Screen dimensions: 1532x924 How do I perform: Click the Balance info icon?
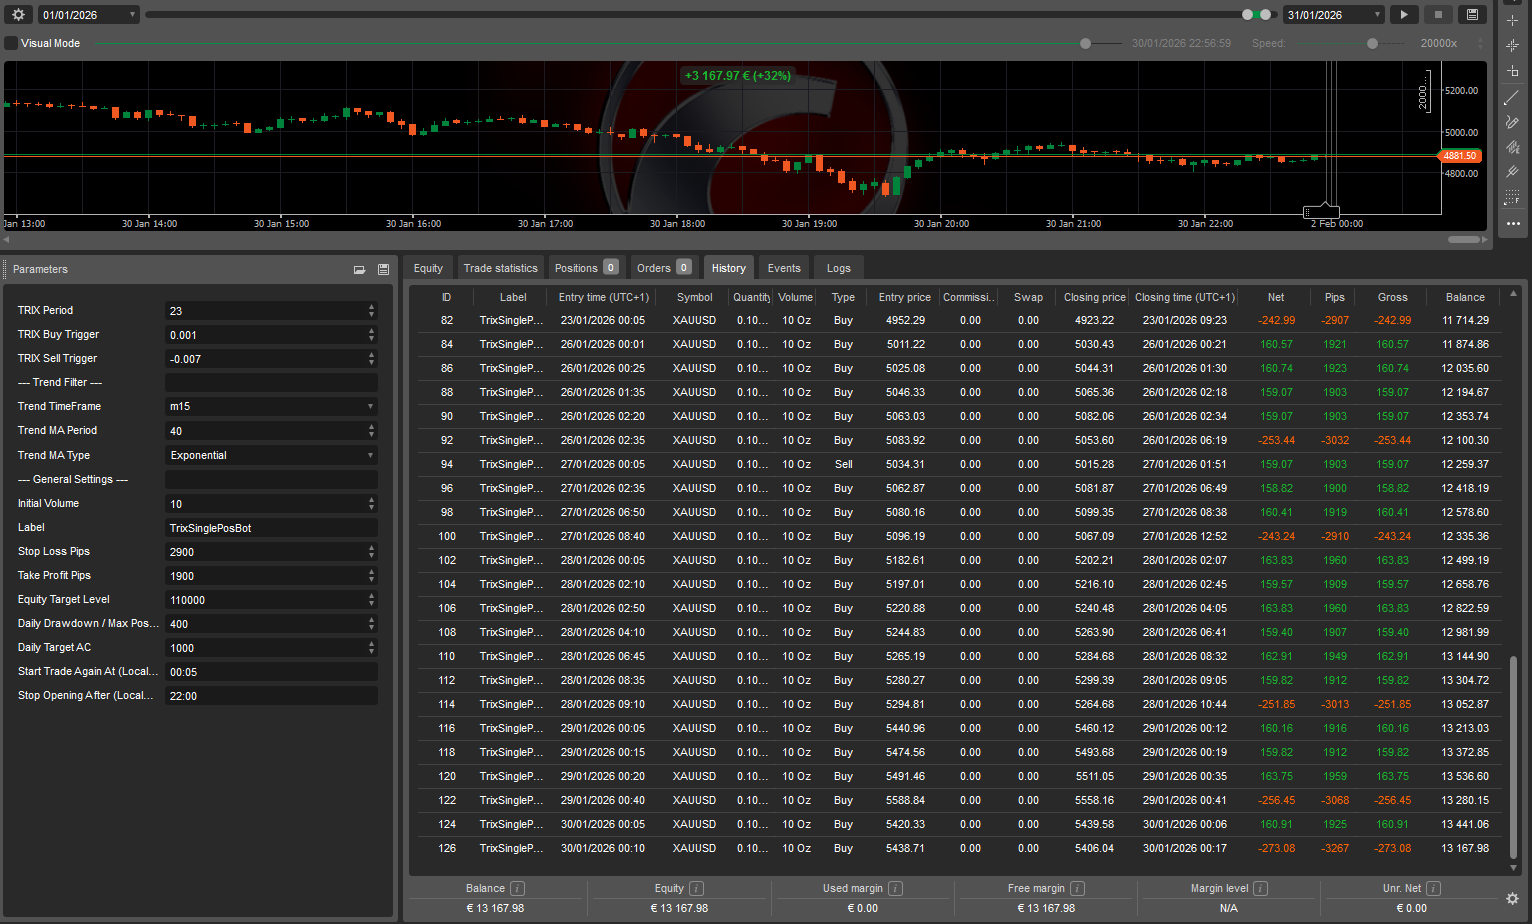pos(517,888)
